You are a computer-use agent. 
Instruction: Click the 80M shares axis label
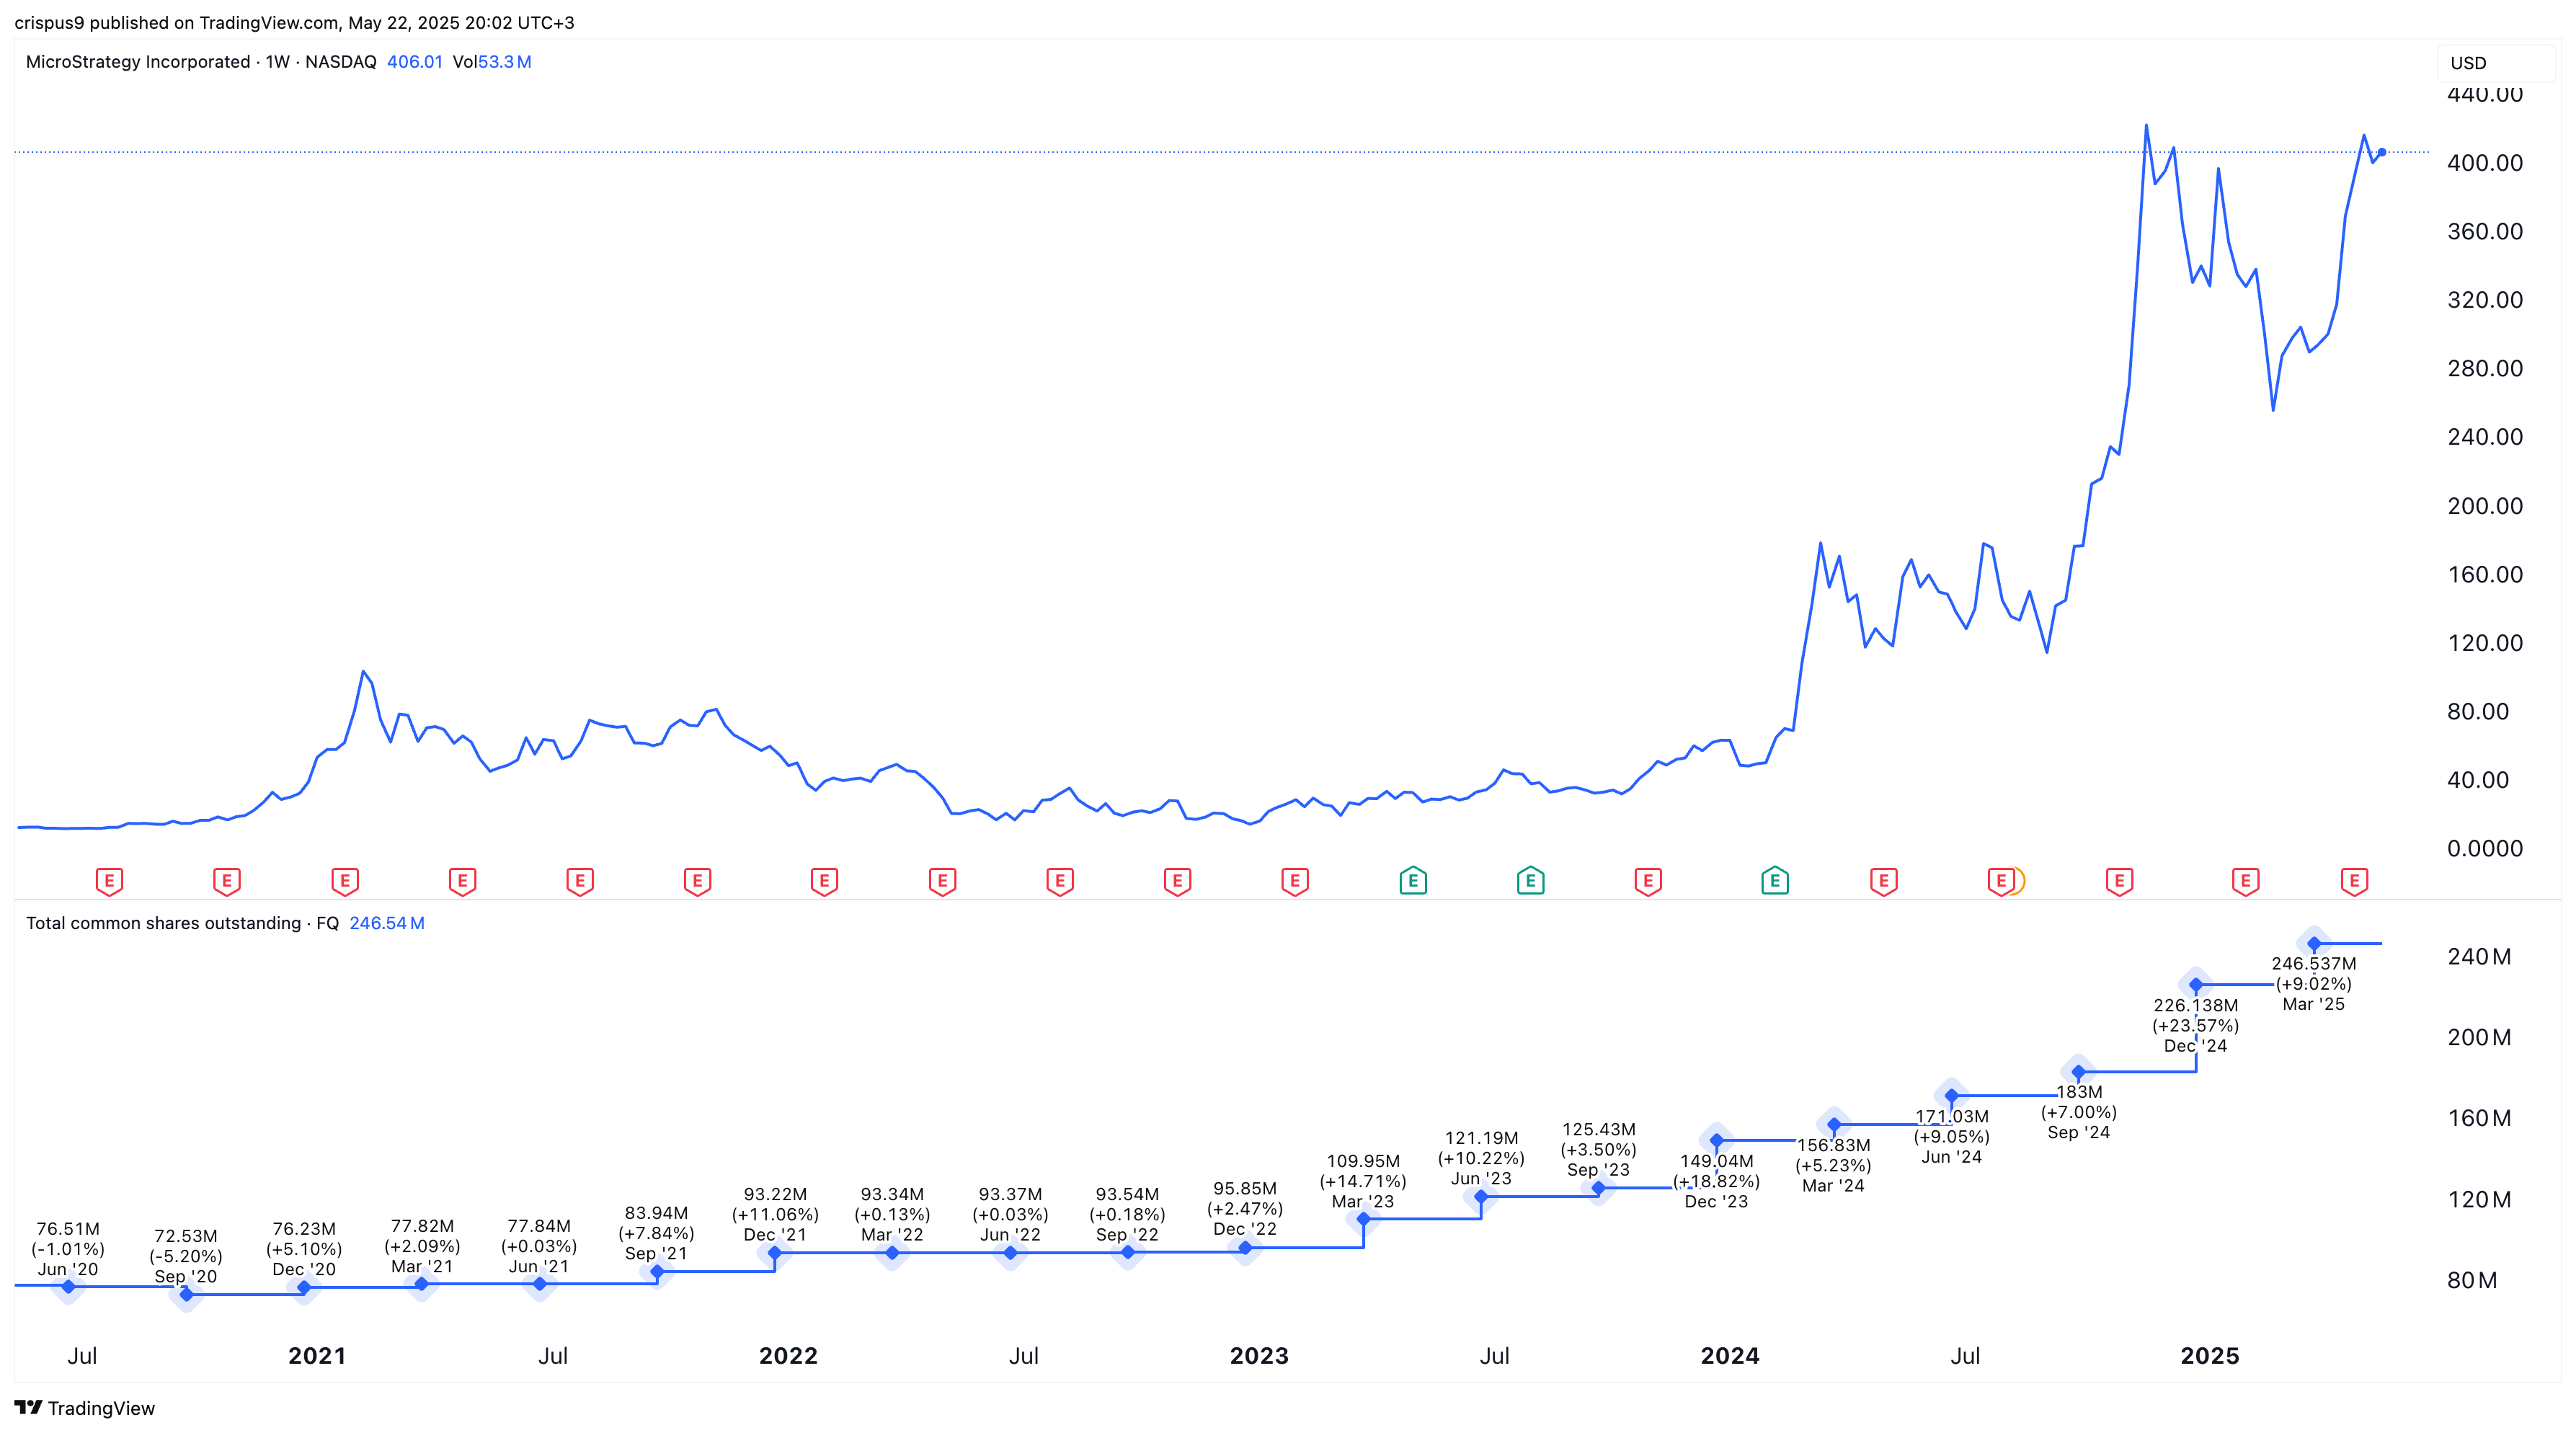point(2472,1281)
